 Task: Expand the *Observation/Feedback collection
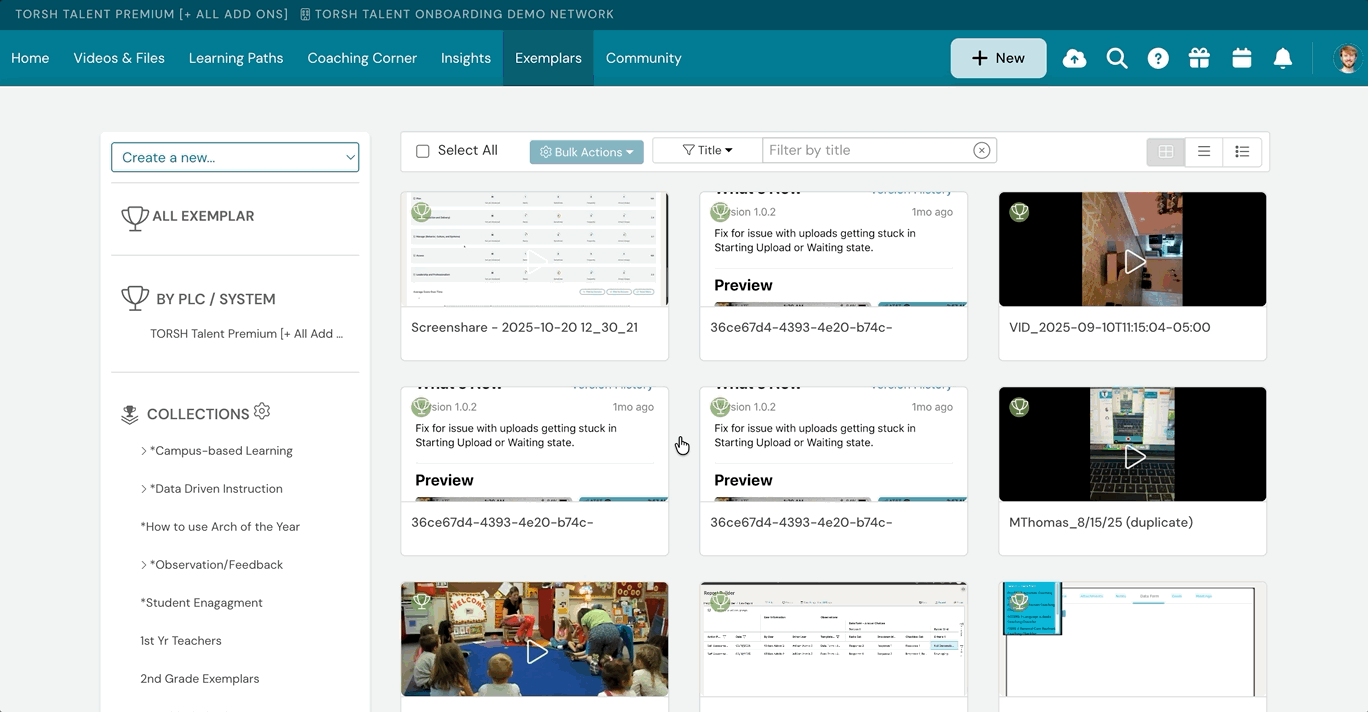[x=144, y=565]
